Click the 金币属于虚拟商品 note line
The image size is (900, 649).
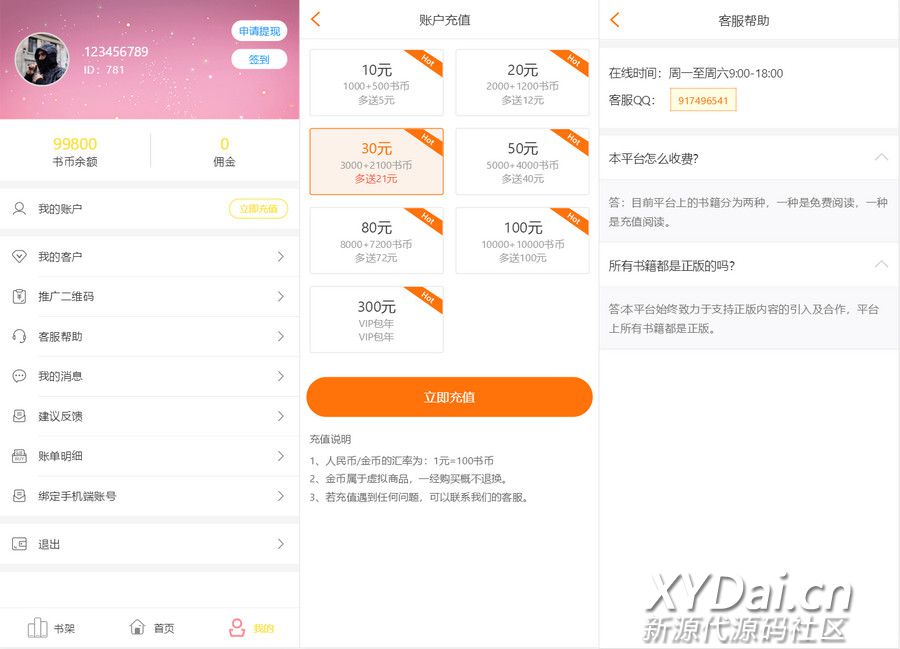pyautogui.click(x=409, y=479)
